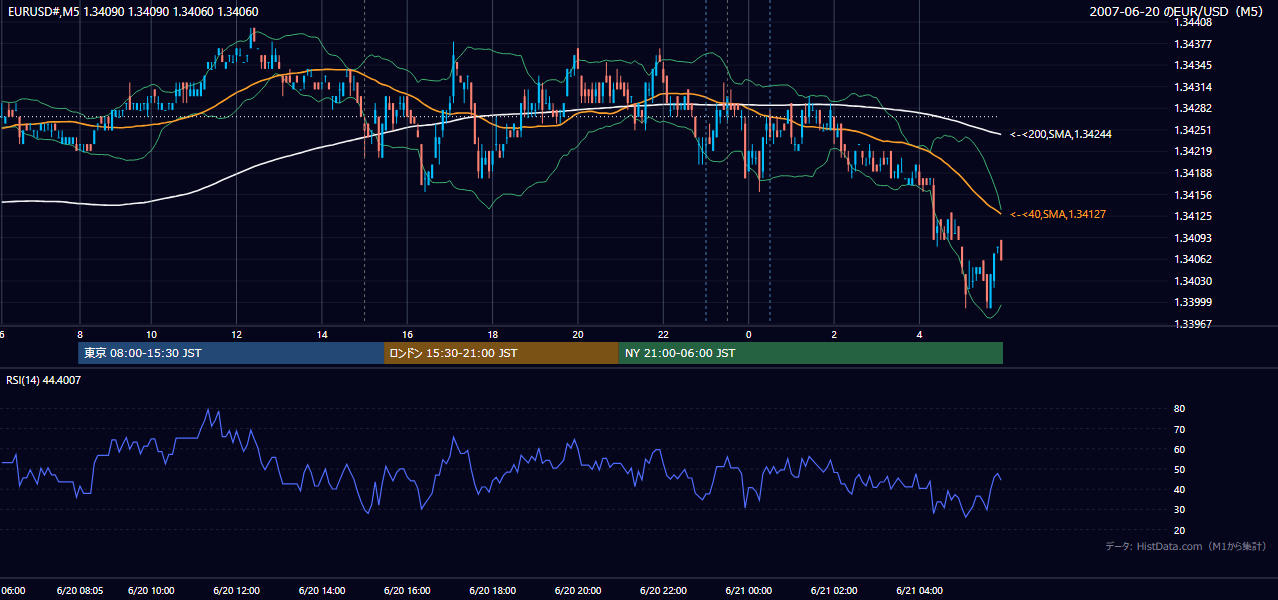Select the 40 SMA 1.34127 label

[x=1060, y=214]
